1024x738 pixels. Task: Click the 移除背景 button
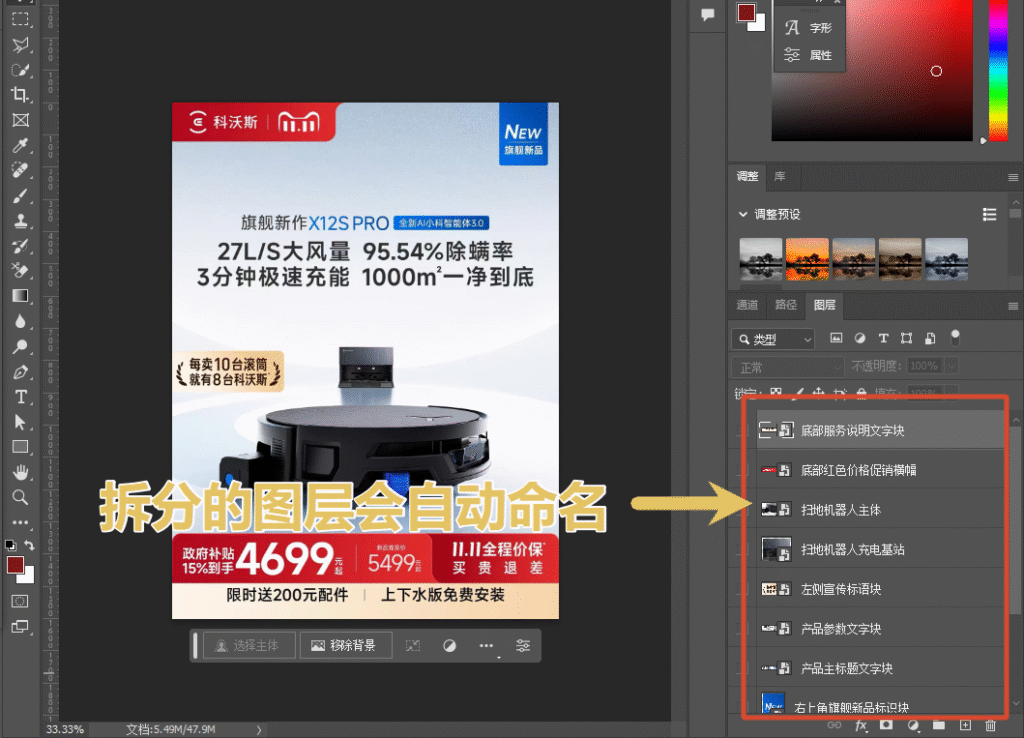pyautogui.click(x=346, y=645)
